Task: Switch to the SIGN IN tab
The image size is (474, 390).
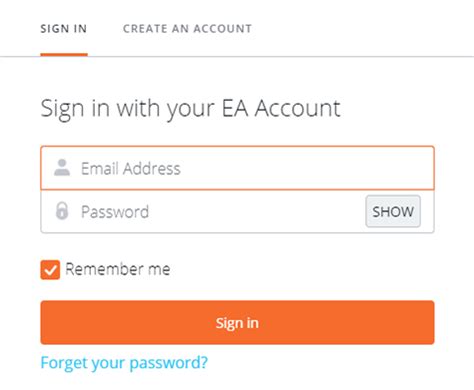Action: [x=64, y=29]
